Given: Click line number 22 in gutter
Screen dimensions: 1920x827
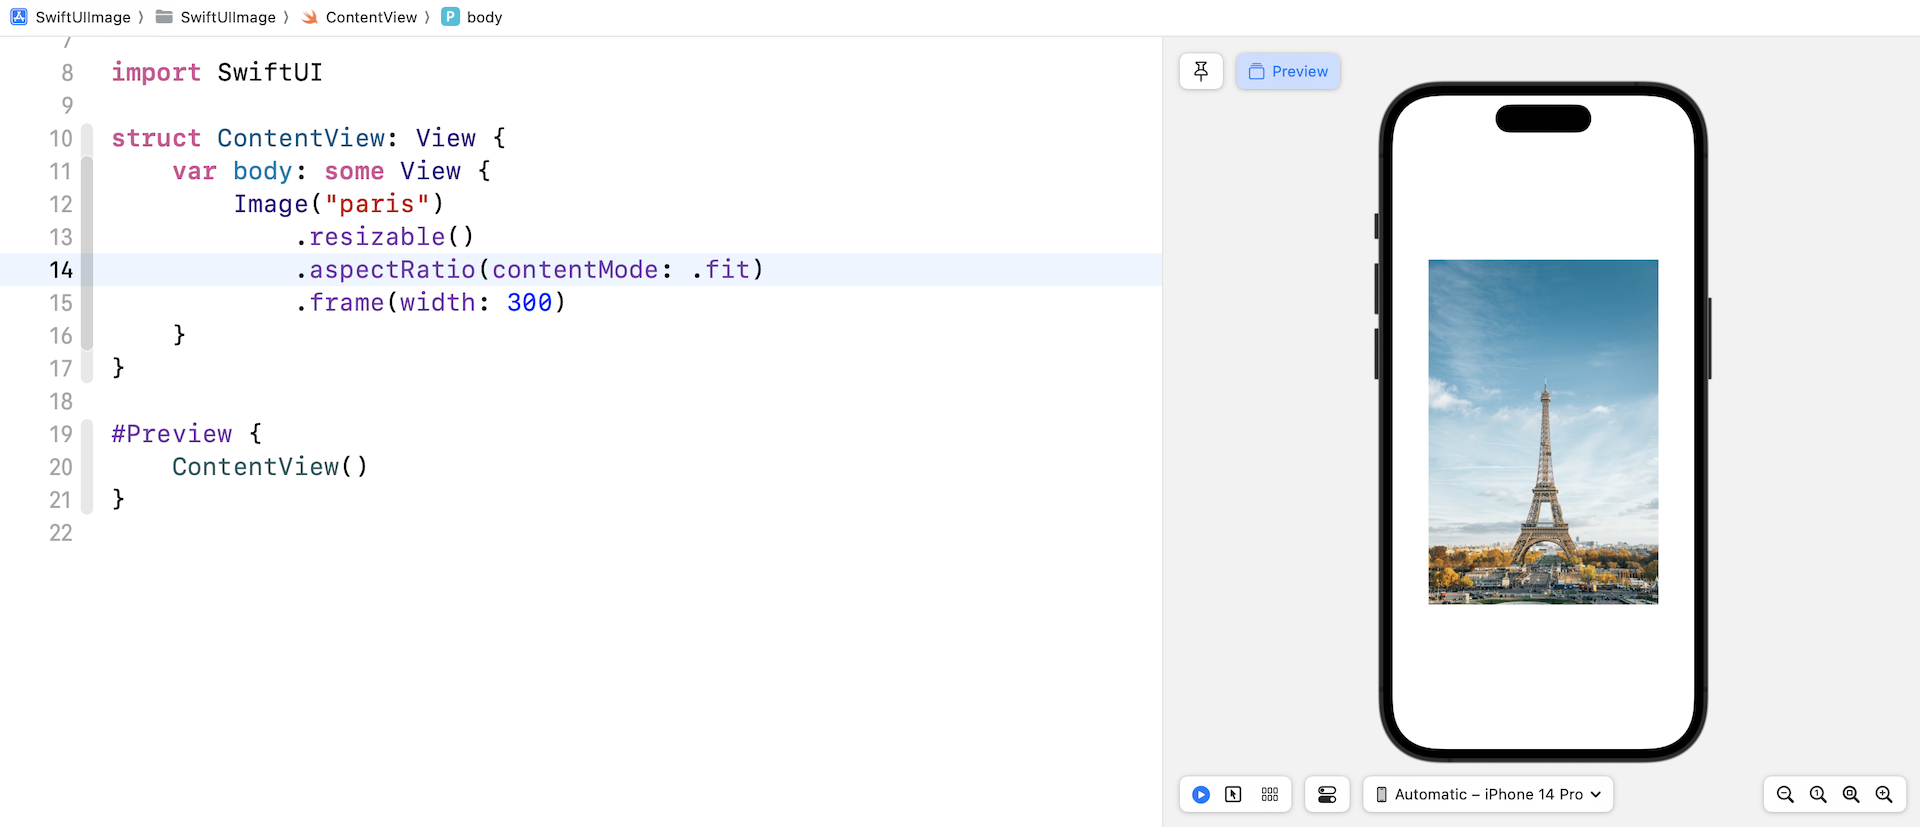Looking at the screenshot, I should click(61, 533).
